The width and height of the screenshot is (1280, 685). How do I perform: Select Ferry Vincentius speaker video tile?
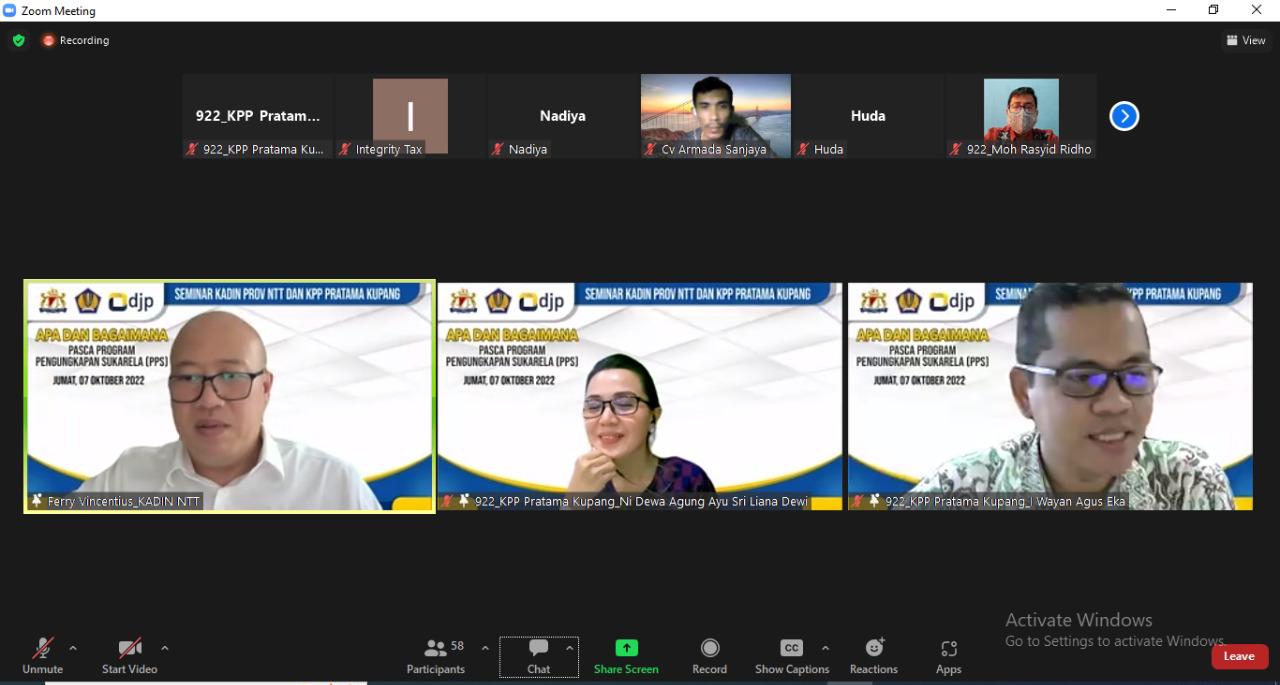tap(230, 396)
